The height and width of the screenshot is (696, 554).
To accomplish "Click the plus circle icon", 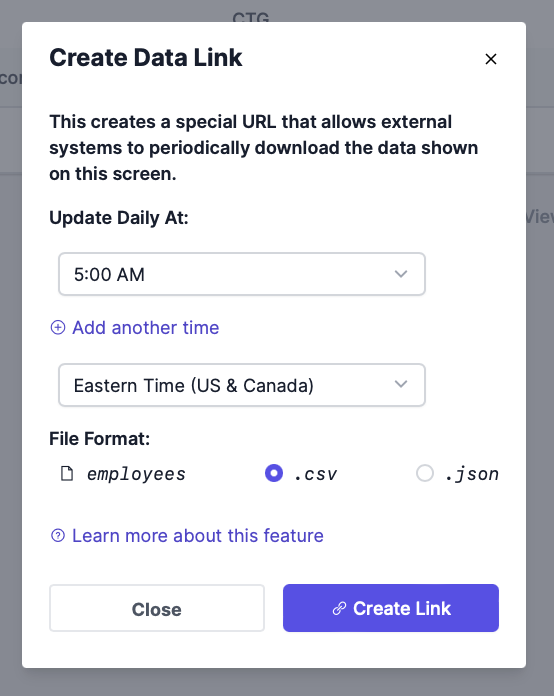I will click(58, 328).
